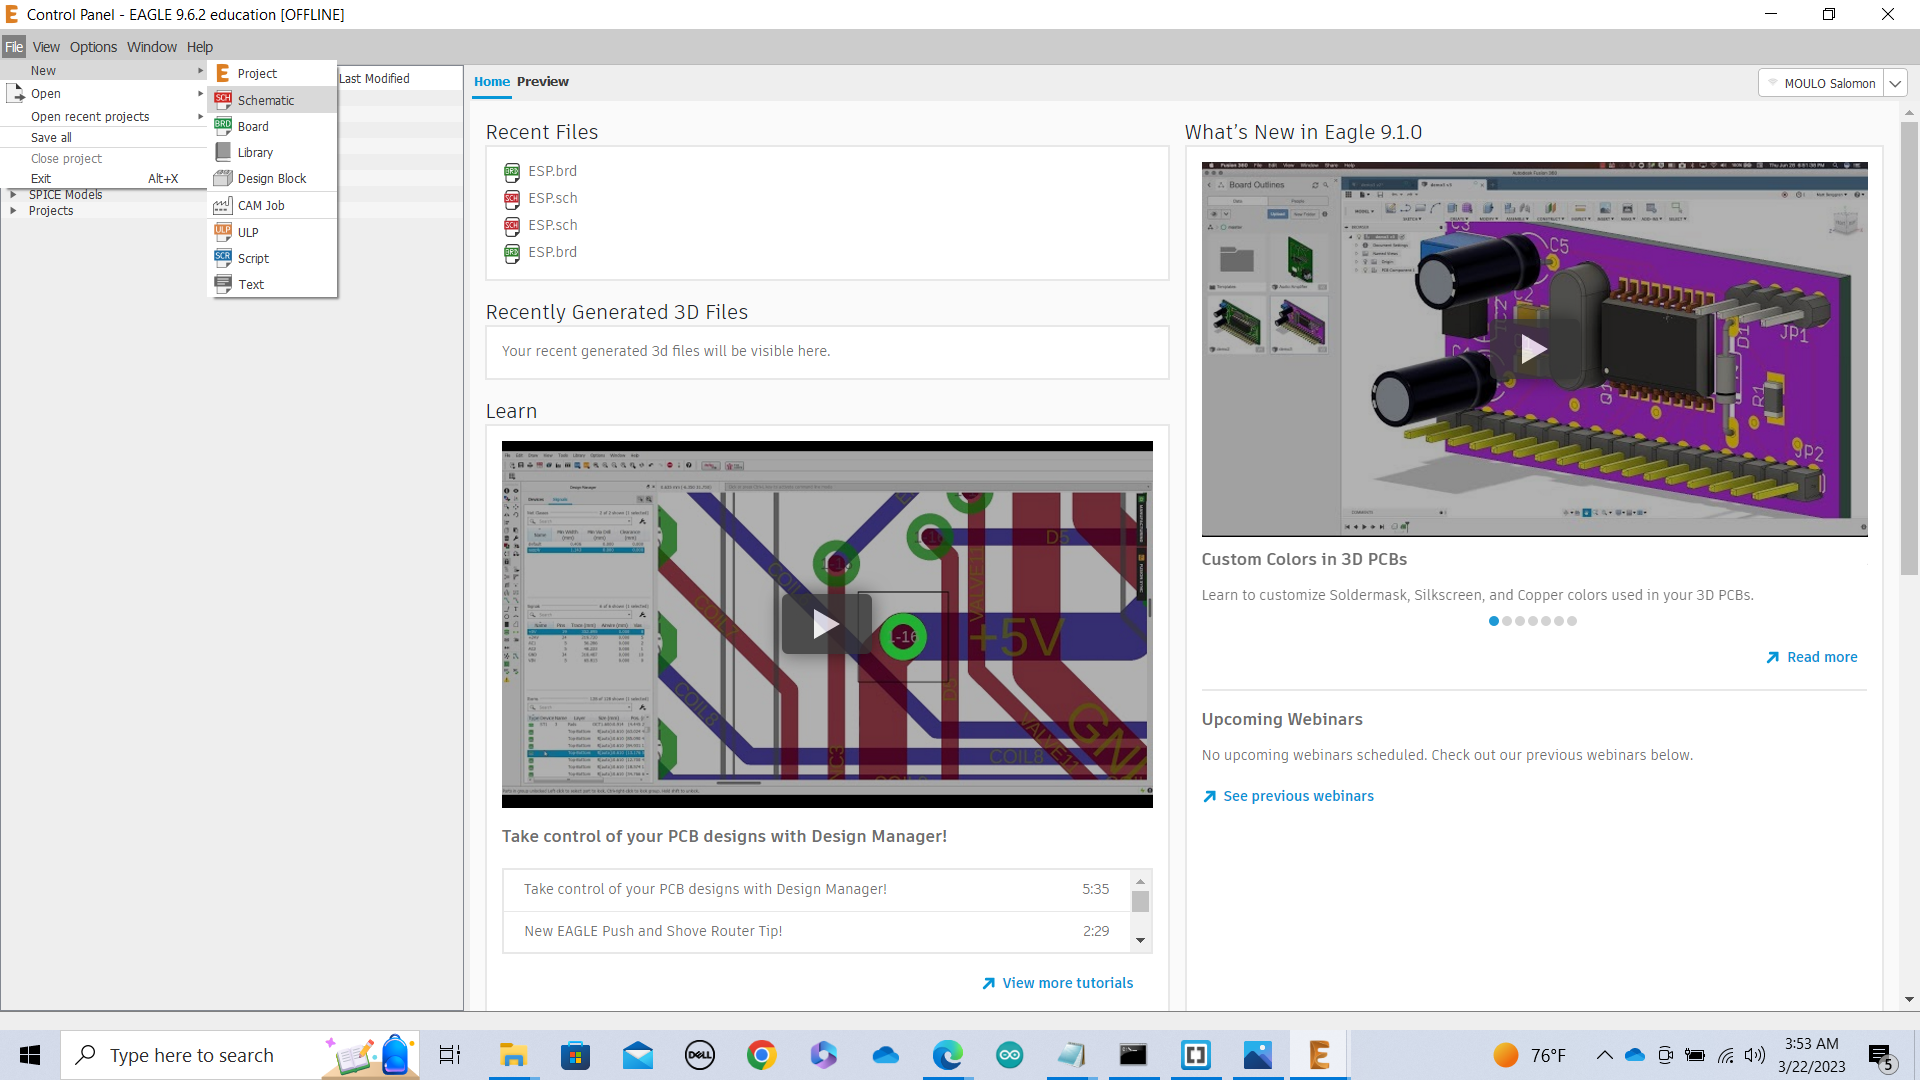Viewport: 1920px width, 1080px height.
Task: Click the ULP icon in submenu
Action: (223, 232)
